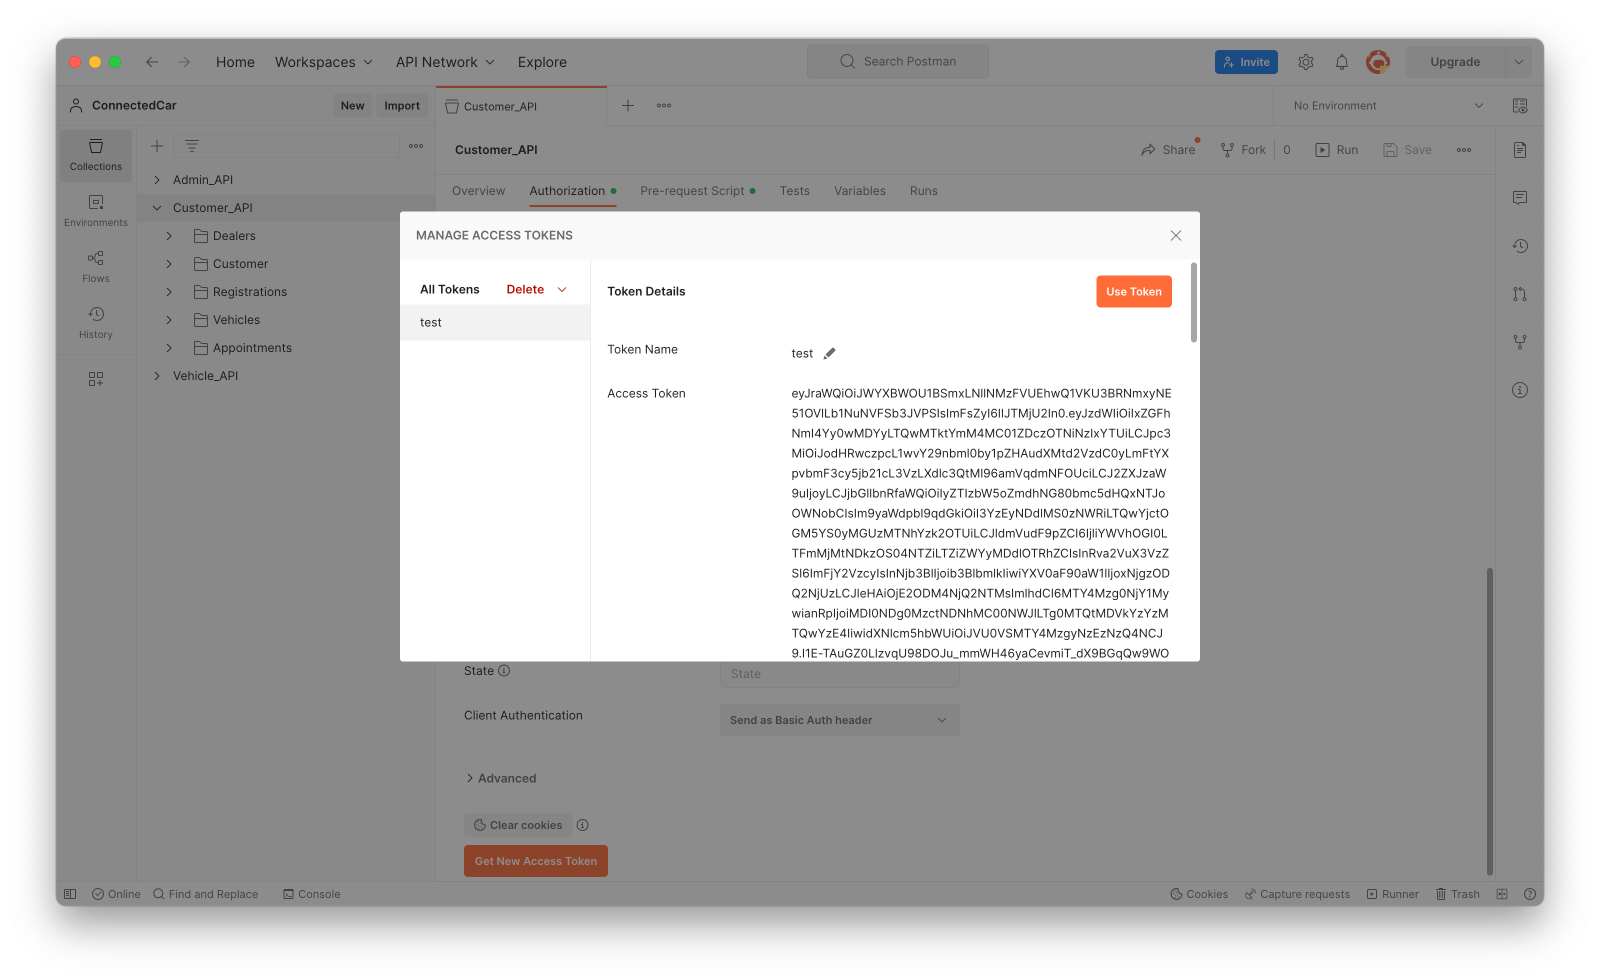The height and width of the screenshot is (980, 1600).
Task: Open the user avatar menu
Action: [1378, 62]
